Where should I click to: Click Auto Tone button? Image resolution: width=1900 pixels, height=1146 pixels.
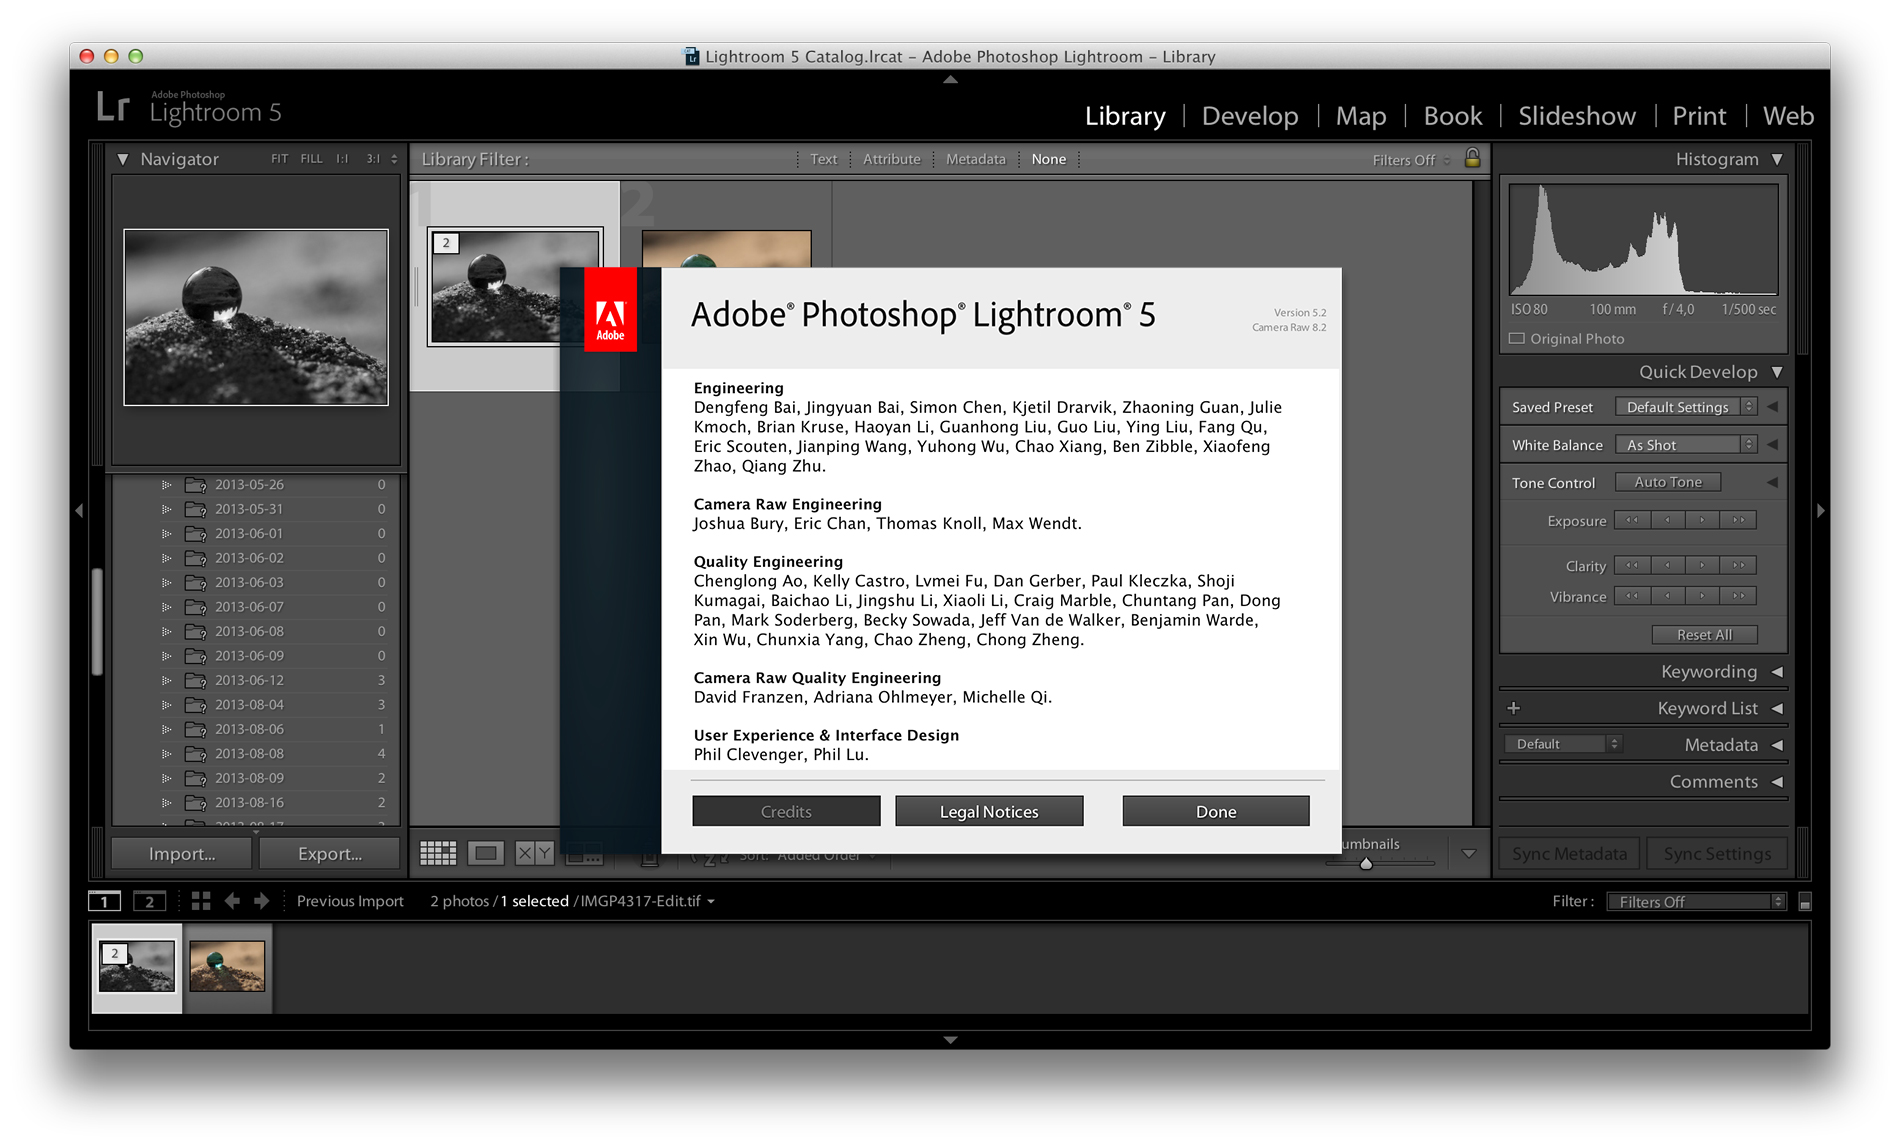(x=1668, y=482)
